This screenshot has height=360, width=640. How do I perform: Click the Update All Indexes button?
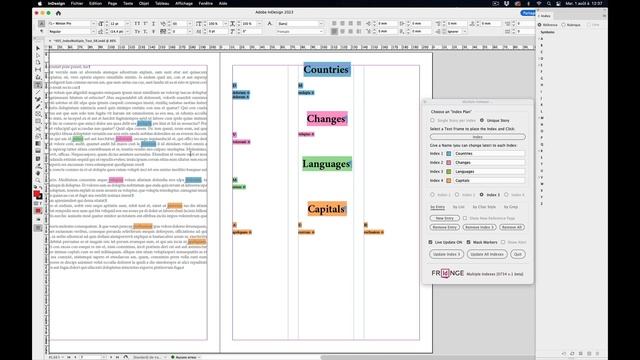[487, 254]
